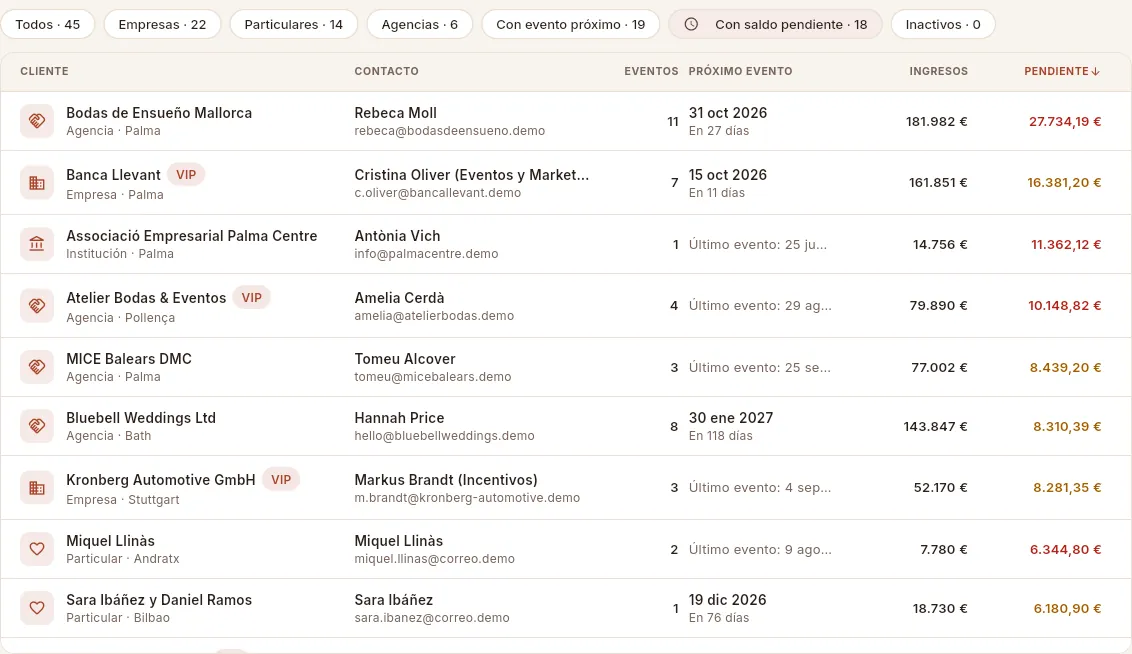Click the VIP badge on Atelier Bodas & Eventos
This screenshot has width=1132, height=654.
click(x=251, y=297)
